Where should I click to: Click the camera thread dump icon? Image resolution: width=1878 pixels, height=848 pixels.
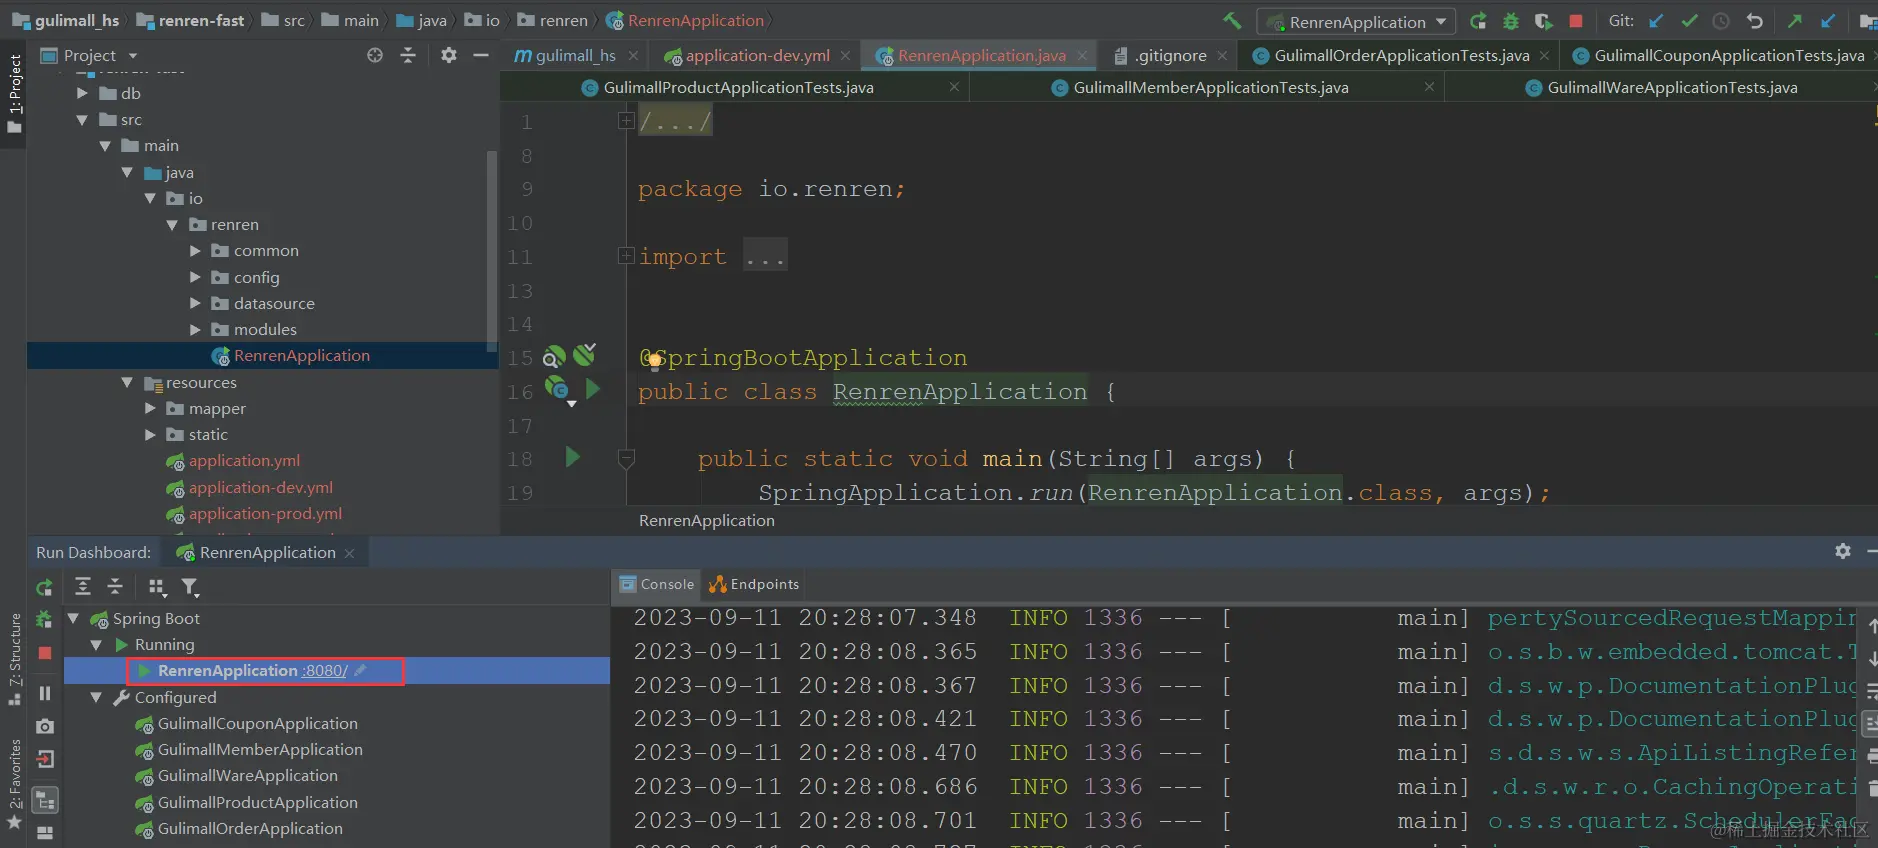(44, 726)
